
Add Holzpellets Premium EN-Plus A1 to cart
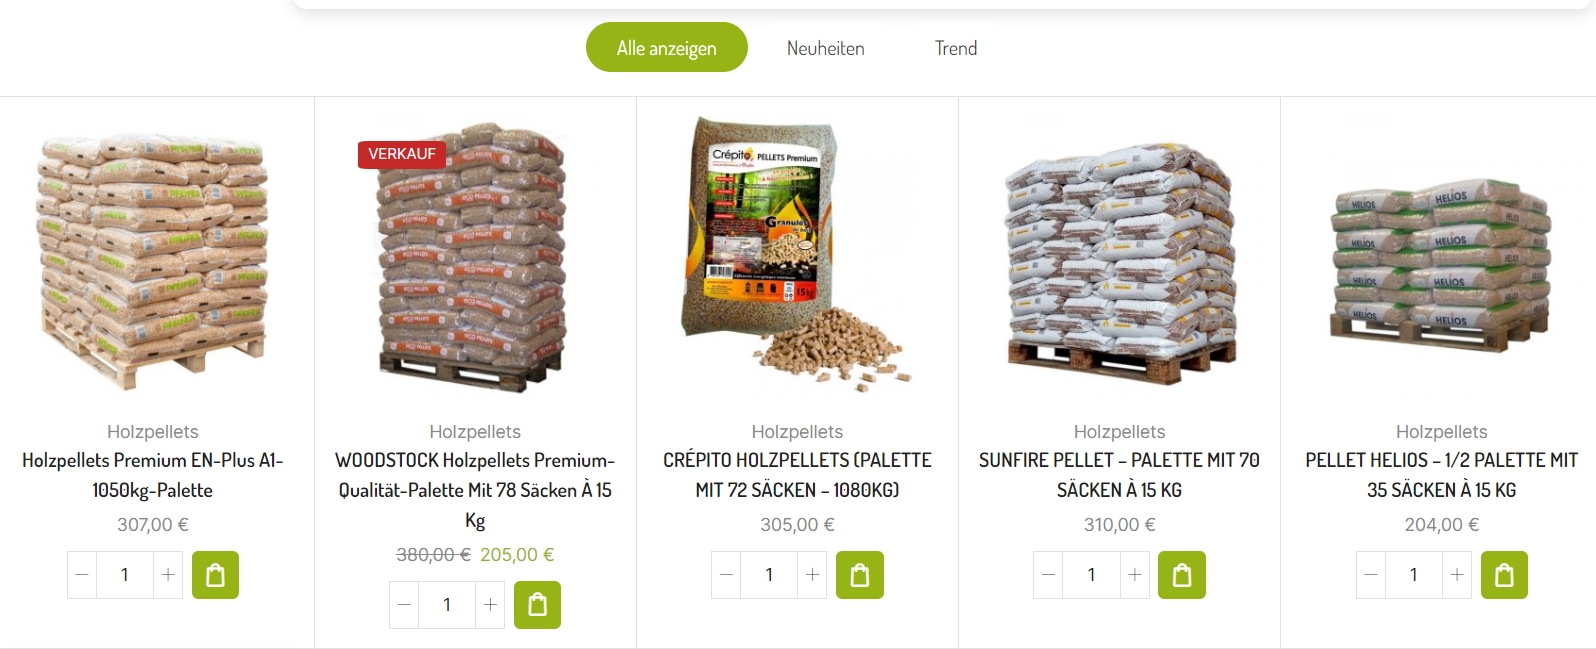[215, 575]
